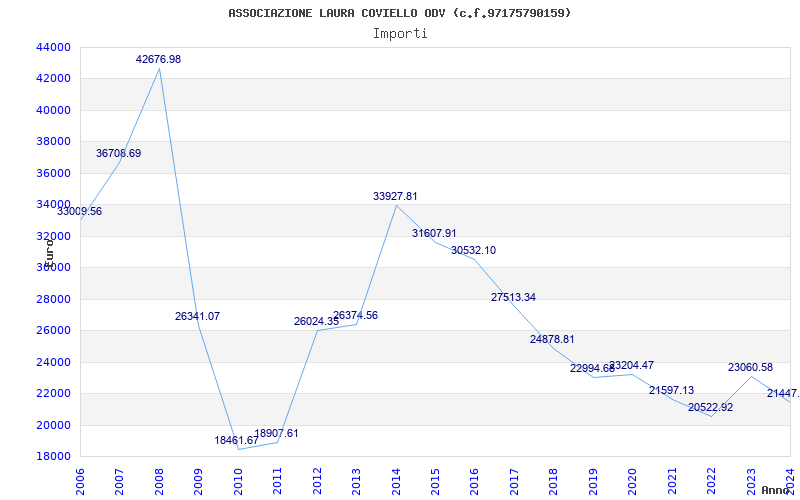The width and height of the screenshot is (800, 500).
Task: Click the x-axis year 2009
Action: (x=198, y=482)
